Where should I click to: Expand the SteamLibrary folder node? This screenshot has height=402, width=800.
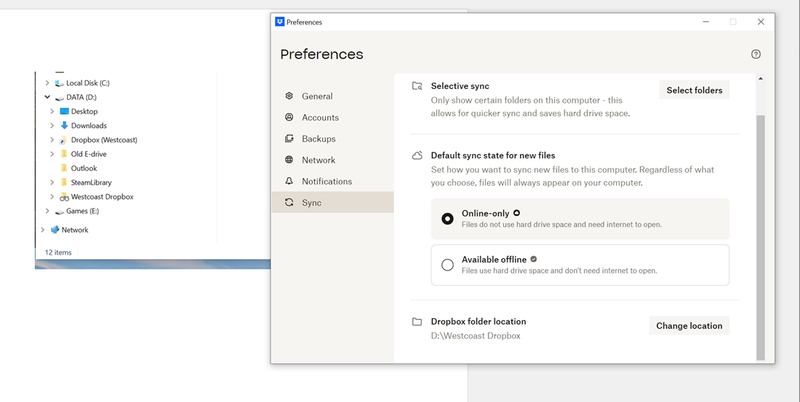(x=52, y=183)
